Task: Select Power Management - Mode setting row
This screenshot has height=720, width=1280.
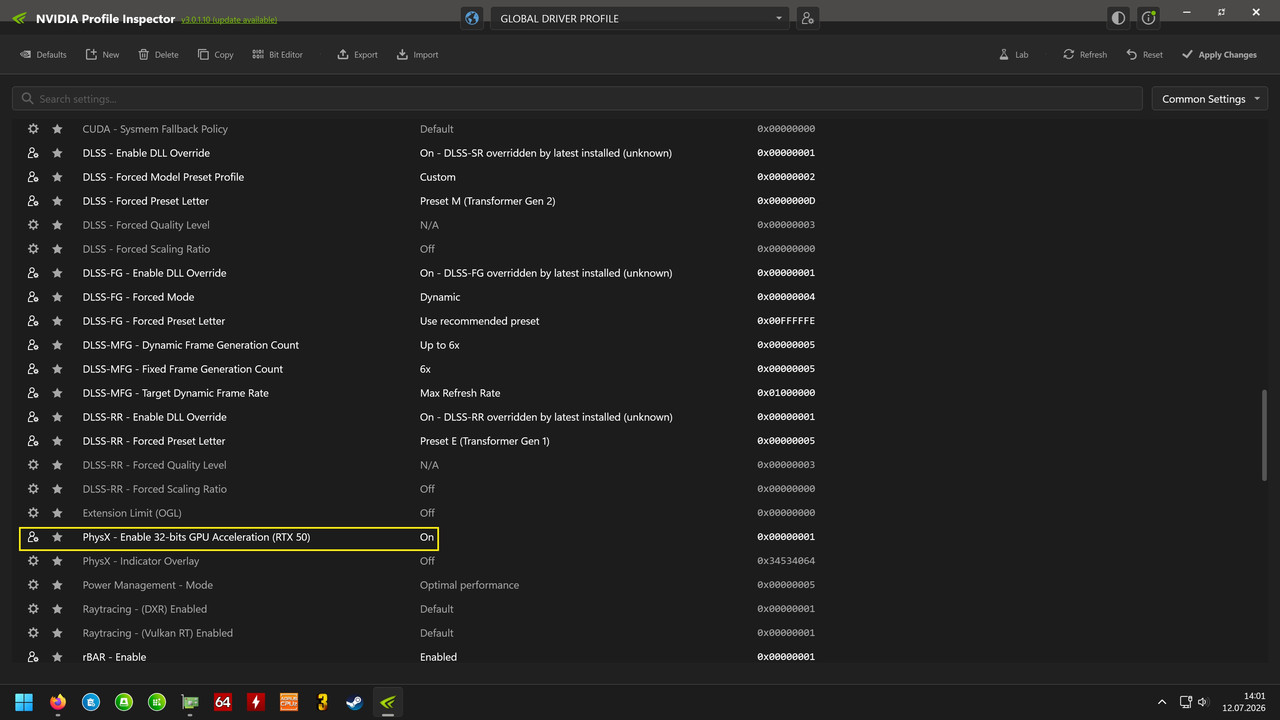Action: pos(420,585)
